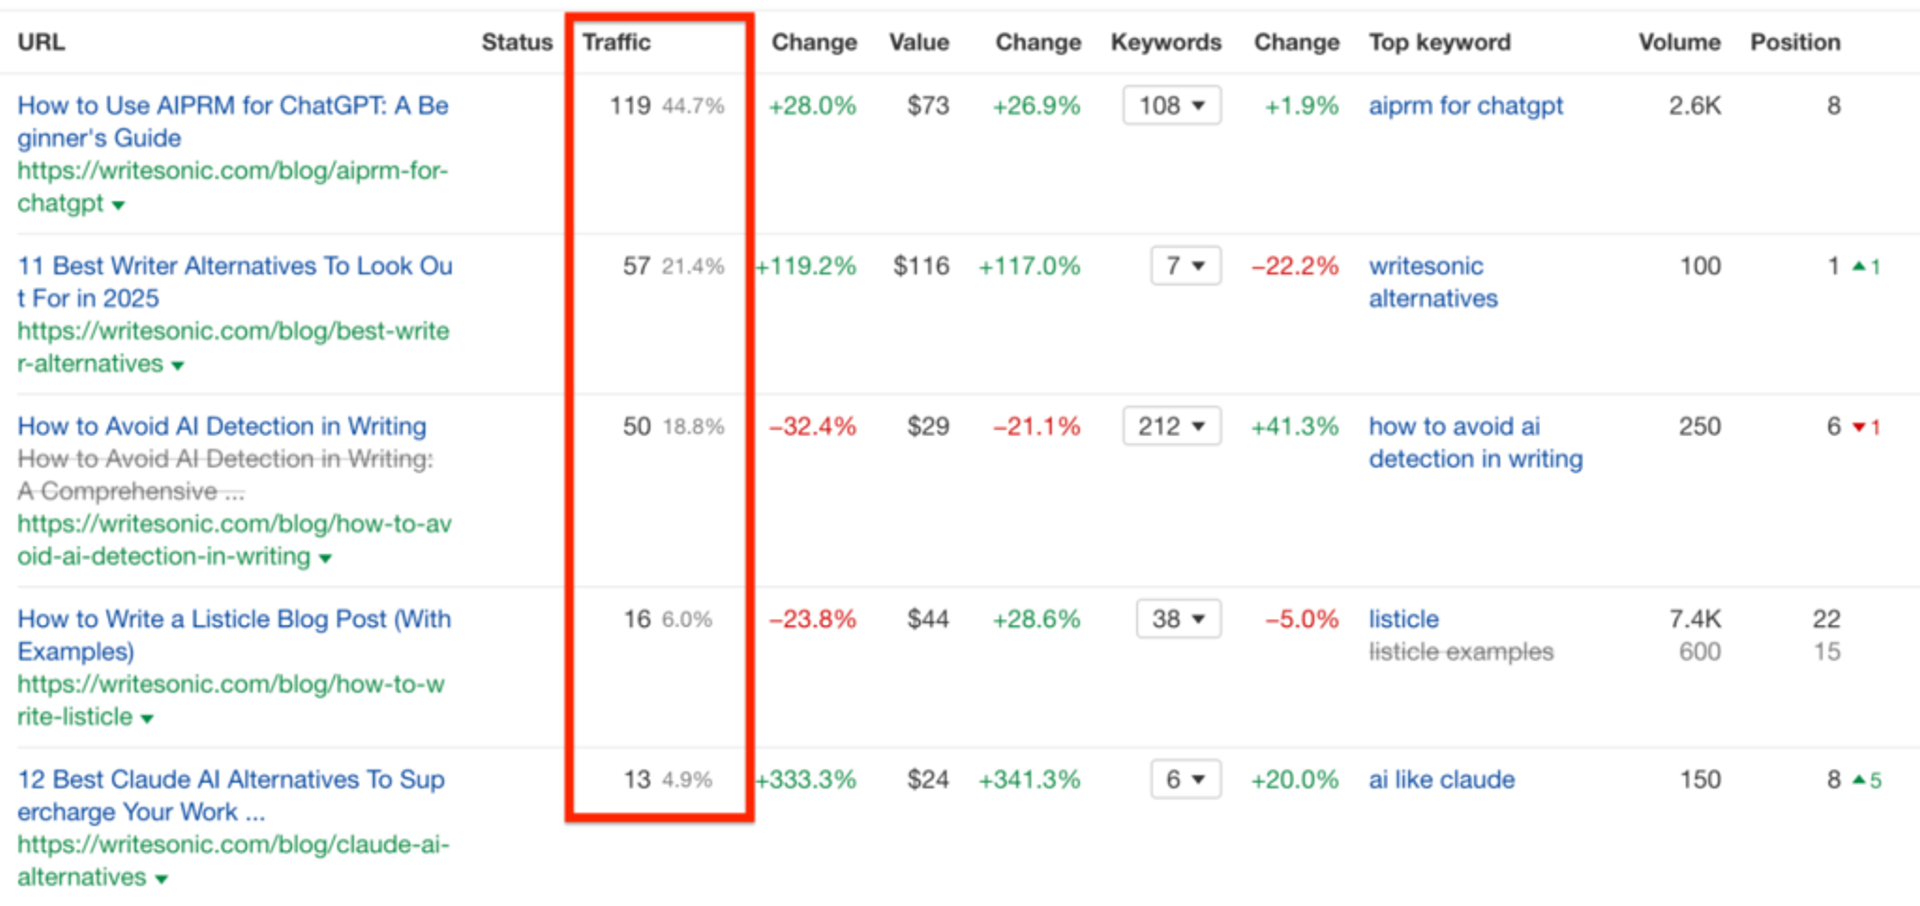Open the 38 keywords dropdown

1179,619
